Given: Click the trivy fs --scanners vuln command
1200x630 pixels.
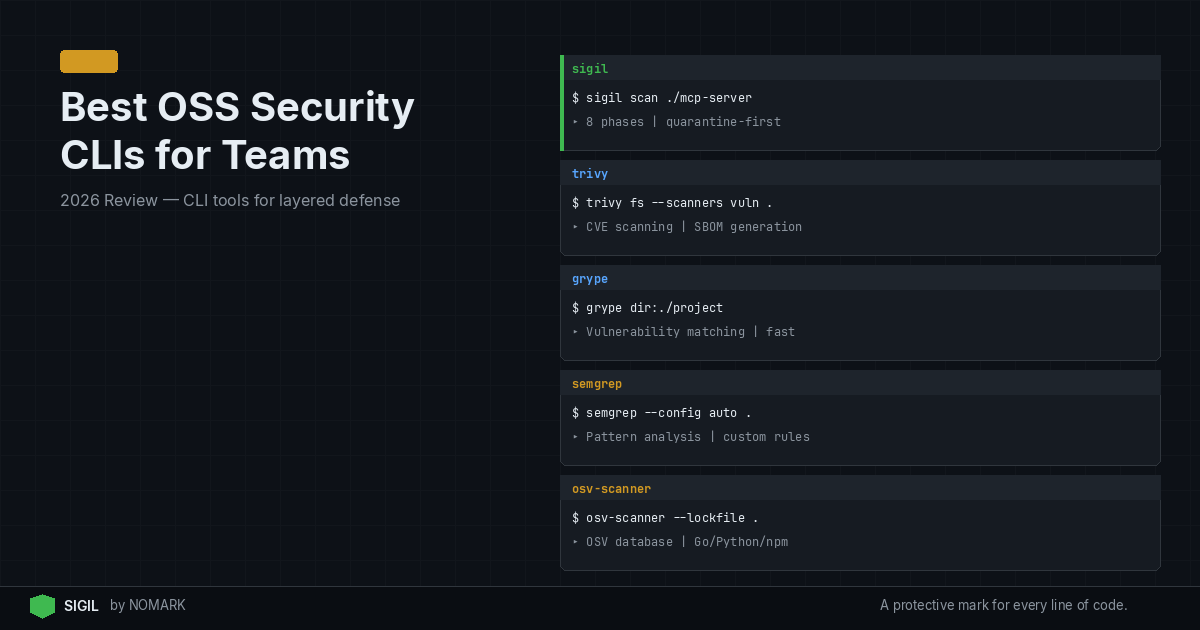Looking at the screenshot, I should (x=672, y=203).
